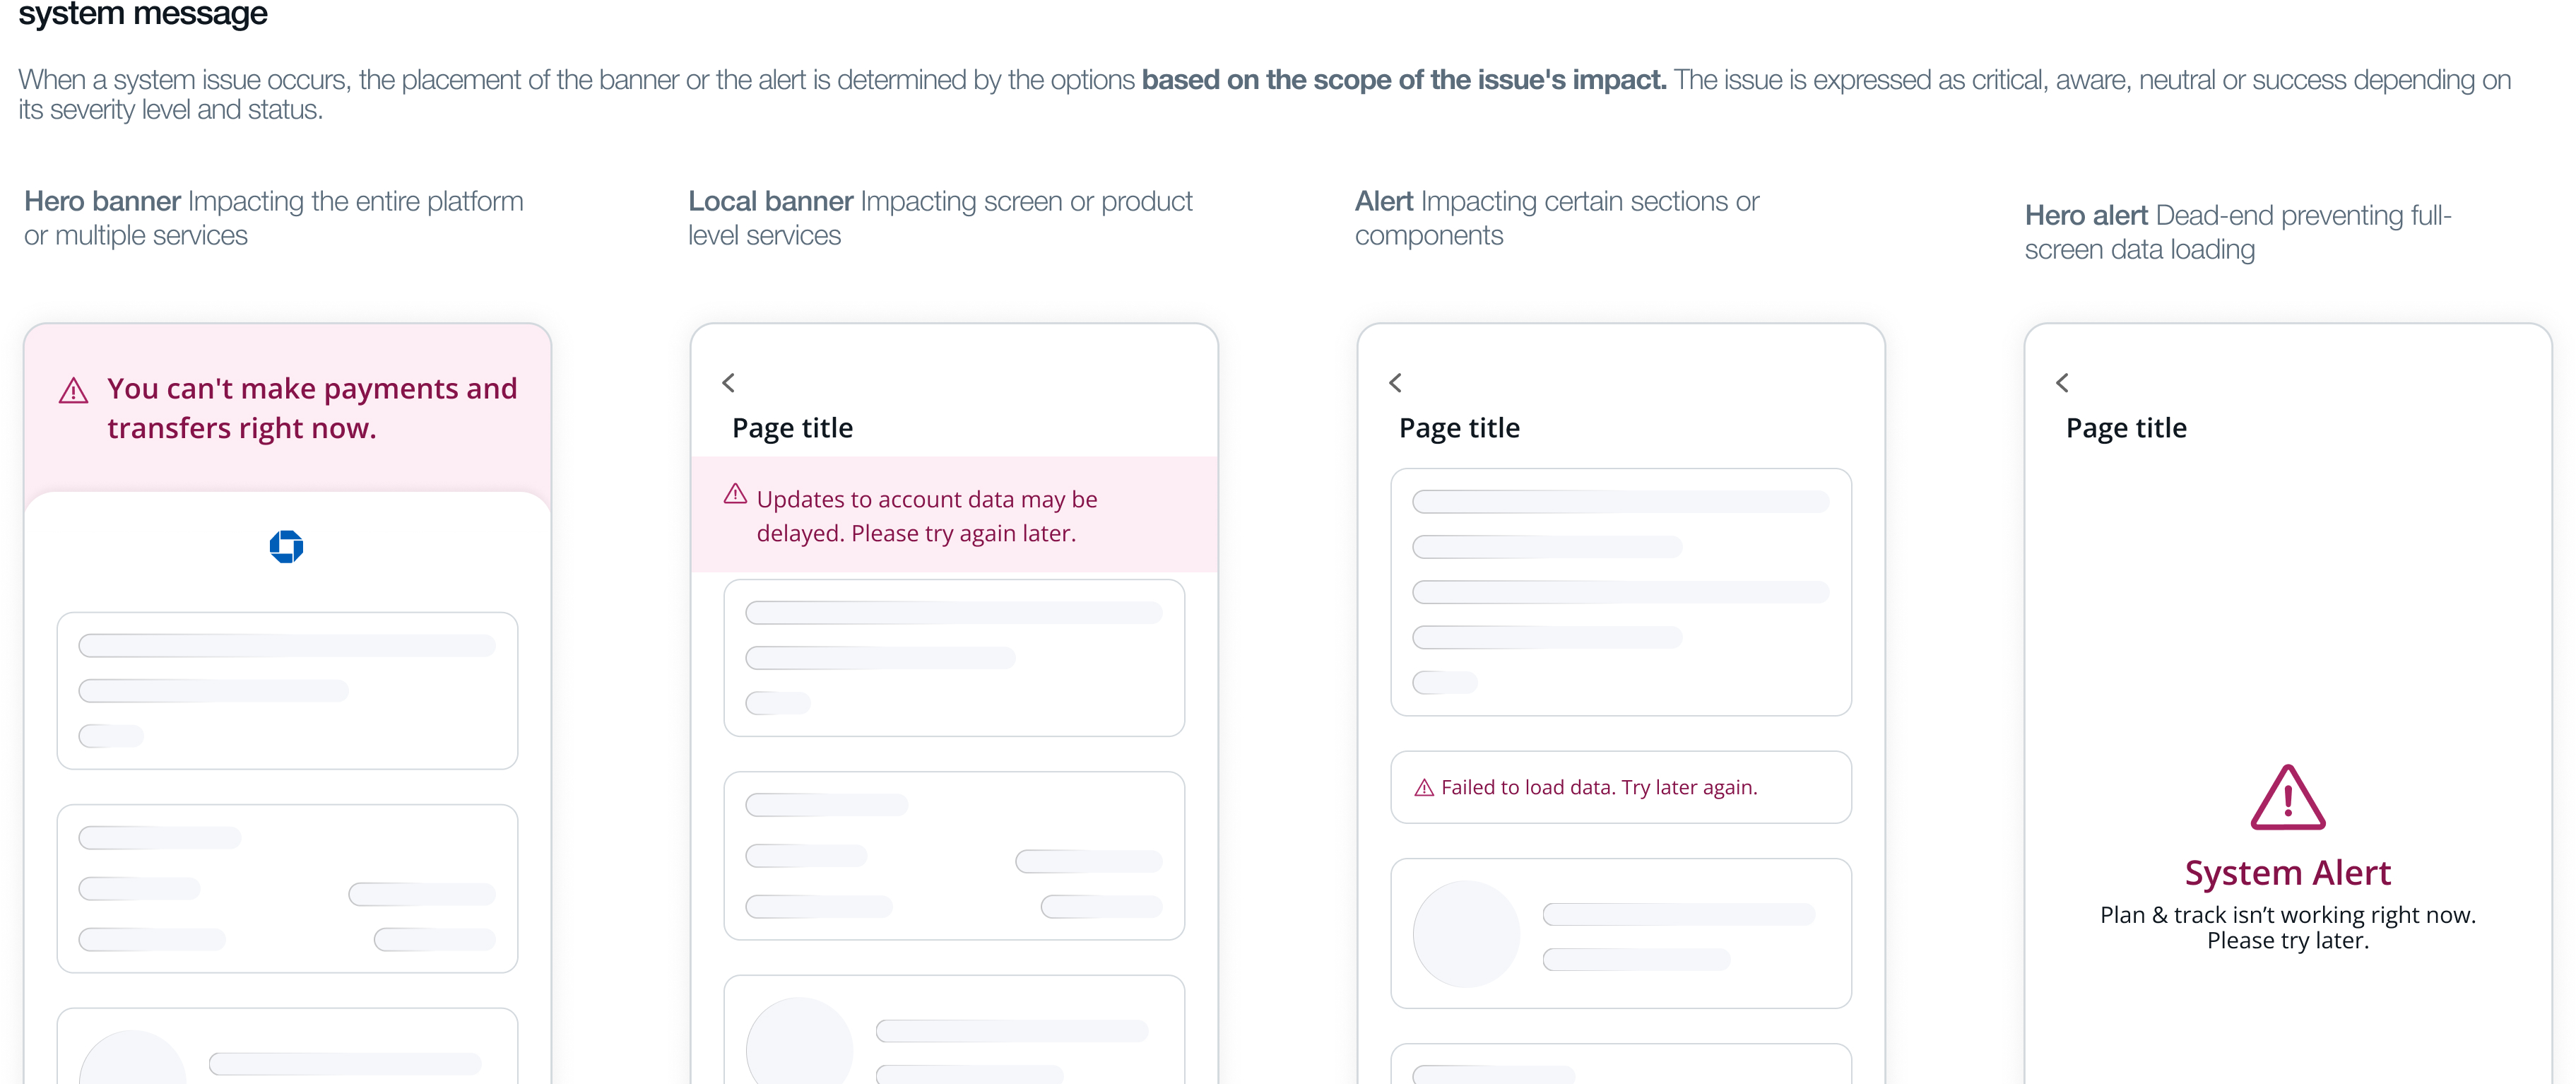Click the circular avatar placeholder in the Alert screen
The width and height of the screenshot is (2576, 1084).
[1466, 934]
